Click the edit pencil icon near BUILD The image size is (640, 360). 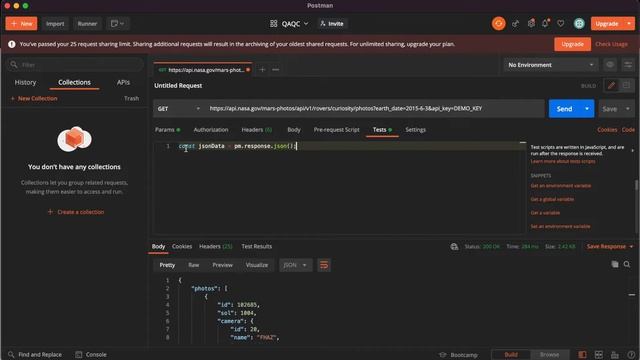[x=611, y=86]
